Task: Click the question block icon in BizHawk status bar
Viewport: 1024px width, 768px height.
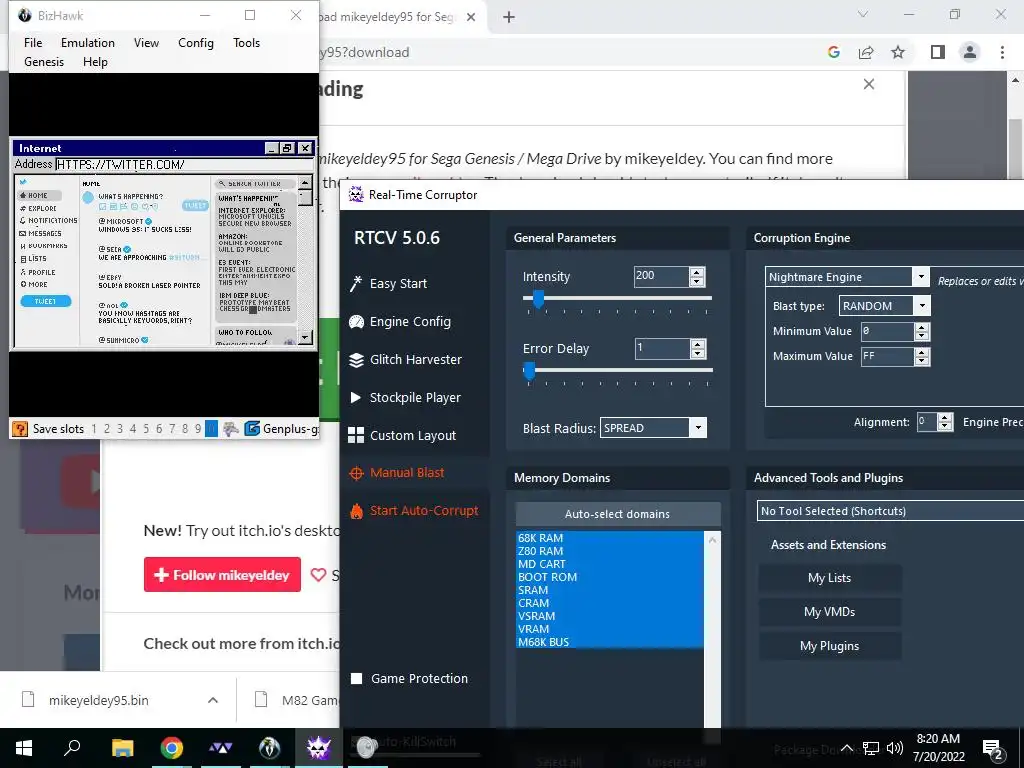Action: pyautogui.click(x=20, y=428)
